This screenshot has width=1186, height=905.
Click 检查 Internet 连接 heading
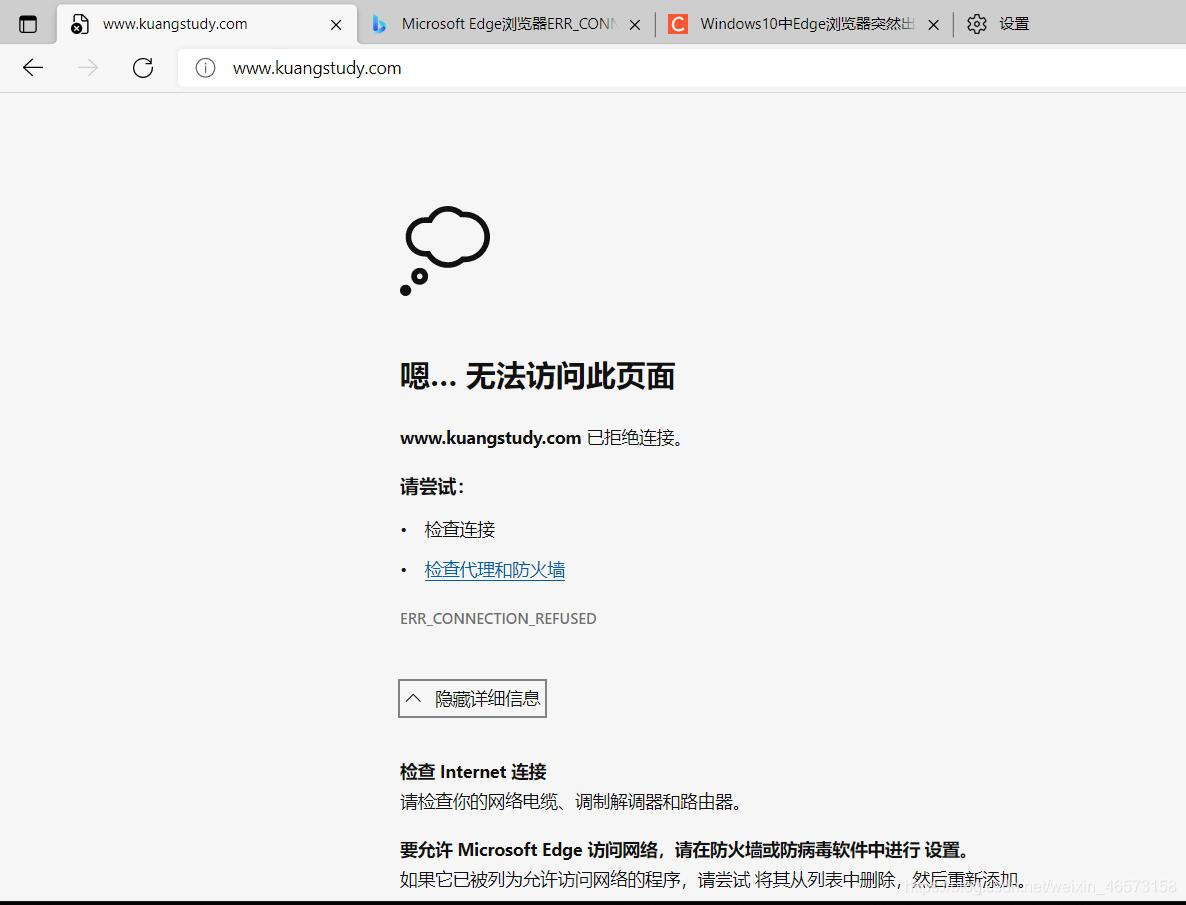(473, 772)
